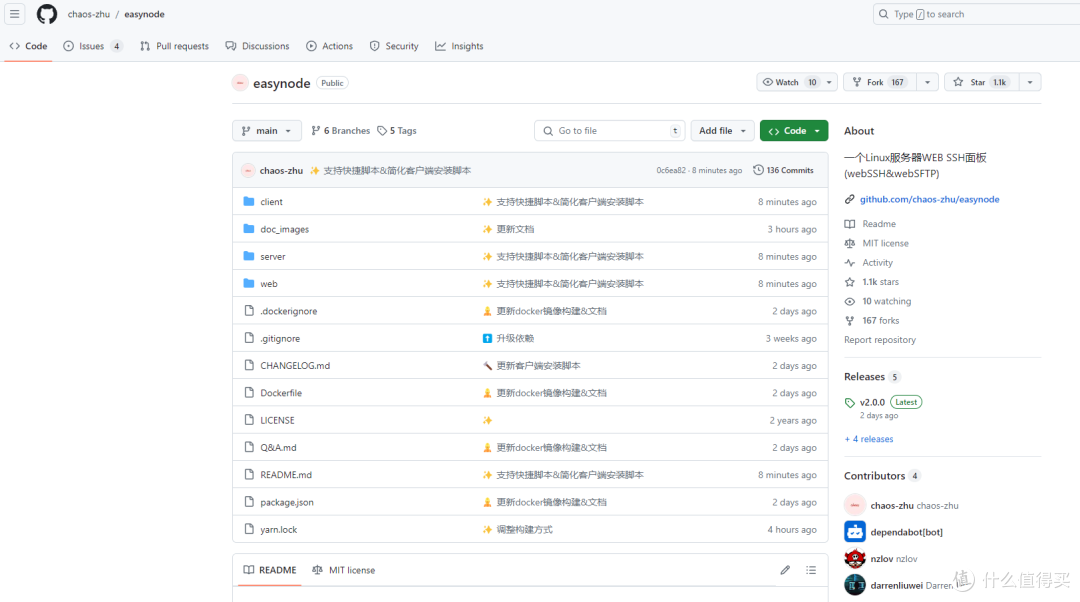Screen dimensions: 1080x602
Task: Expand the Star lists dropdown arrow
Action: [1030, 82]
